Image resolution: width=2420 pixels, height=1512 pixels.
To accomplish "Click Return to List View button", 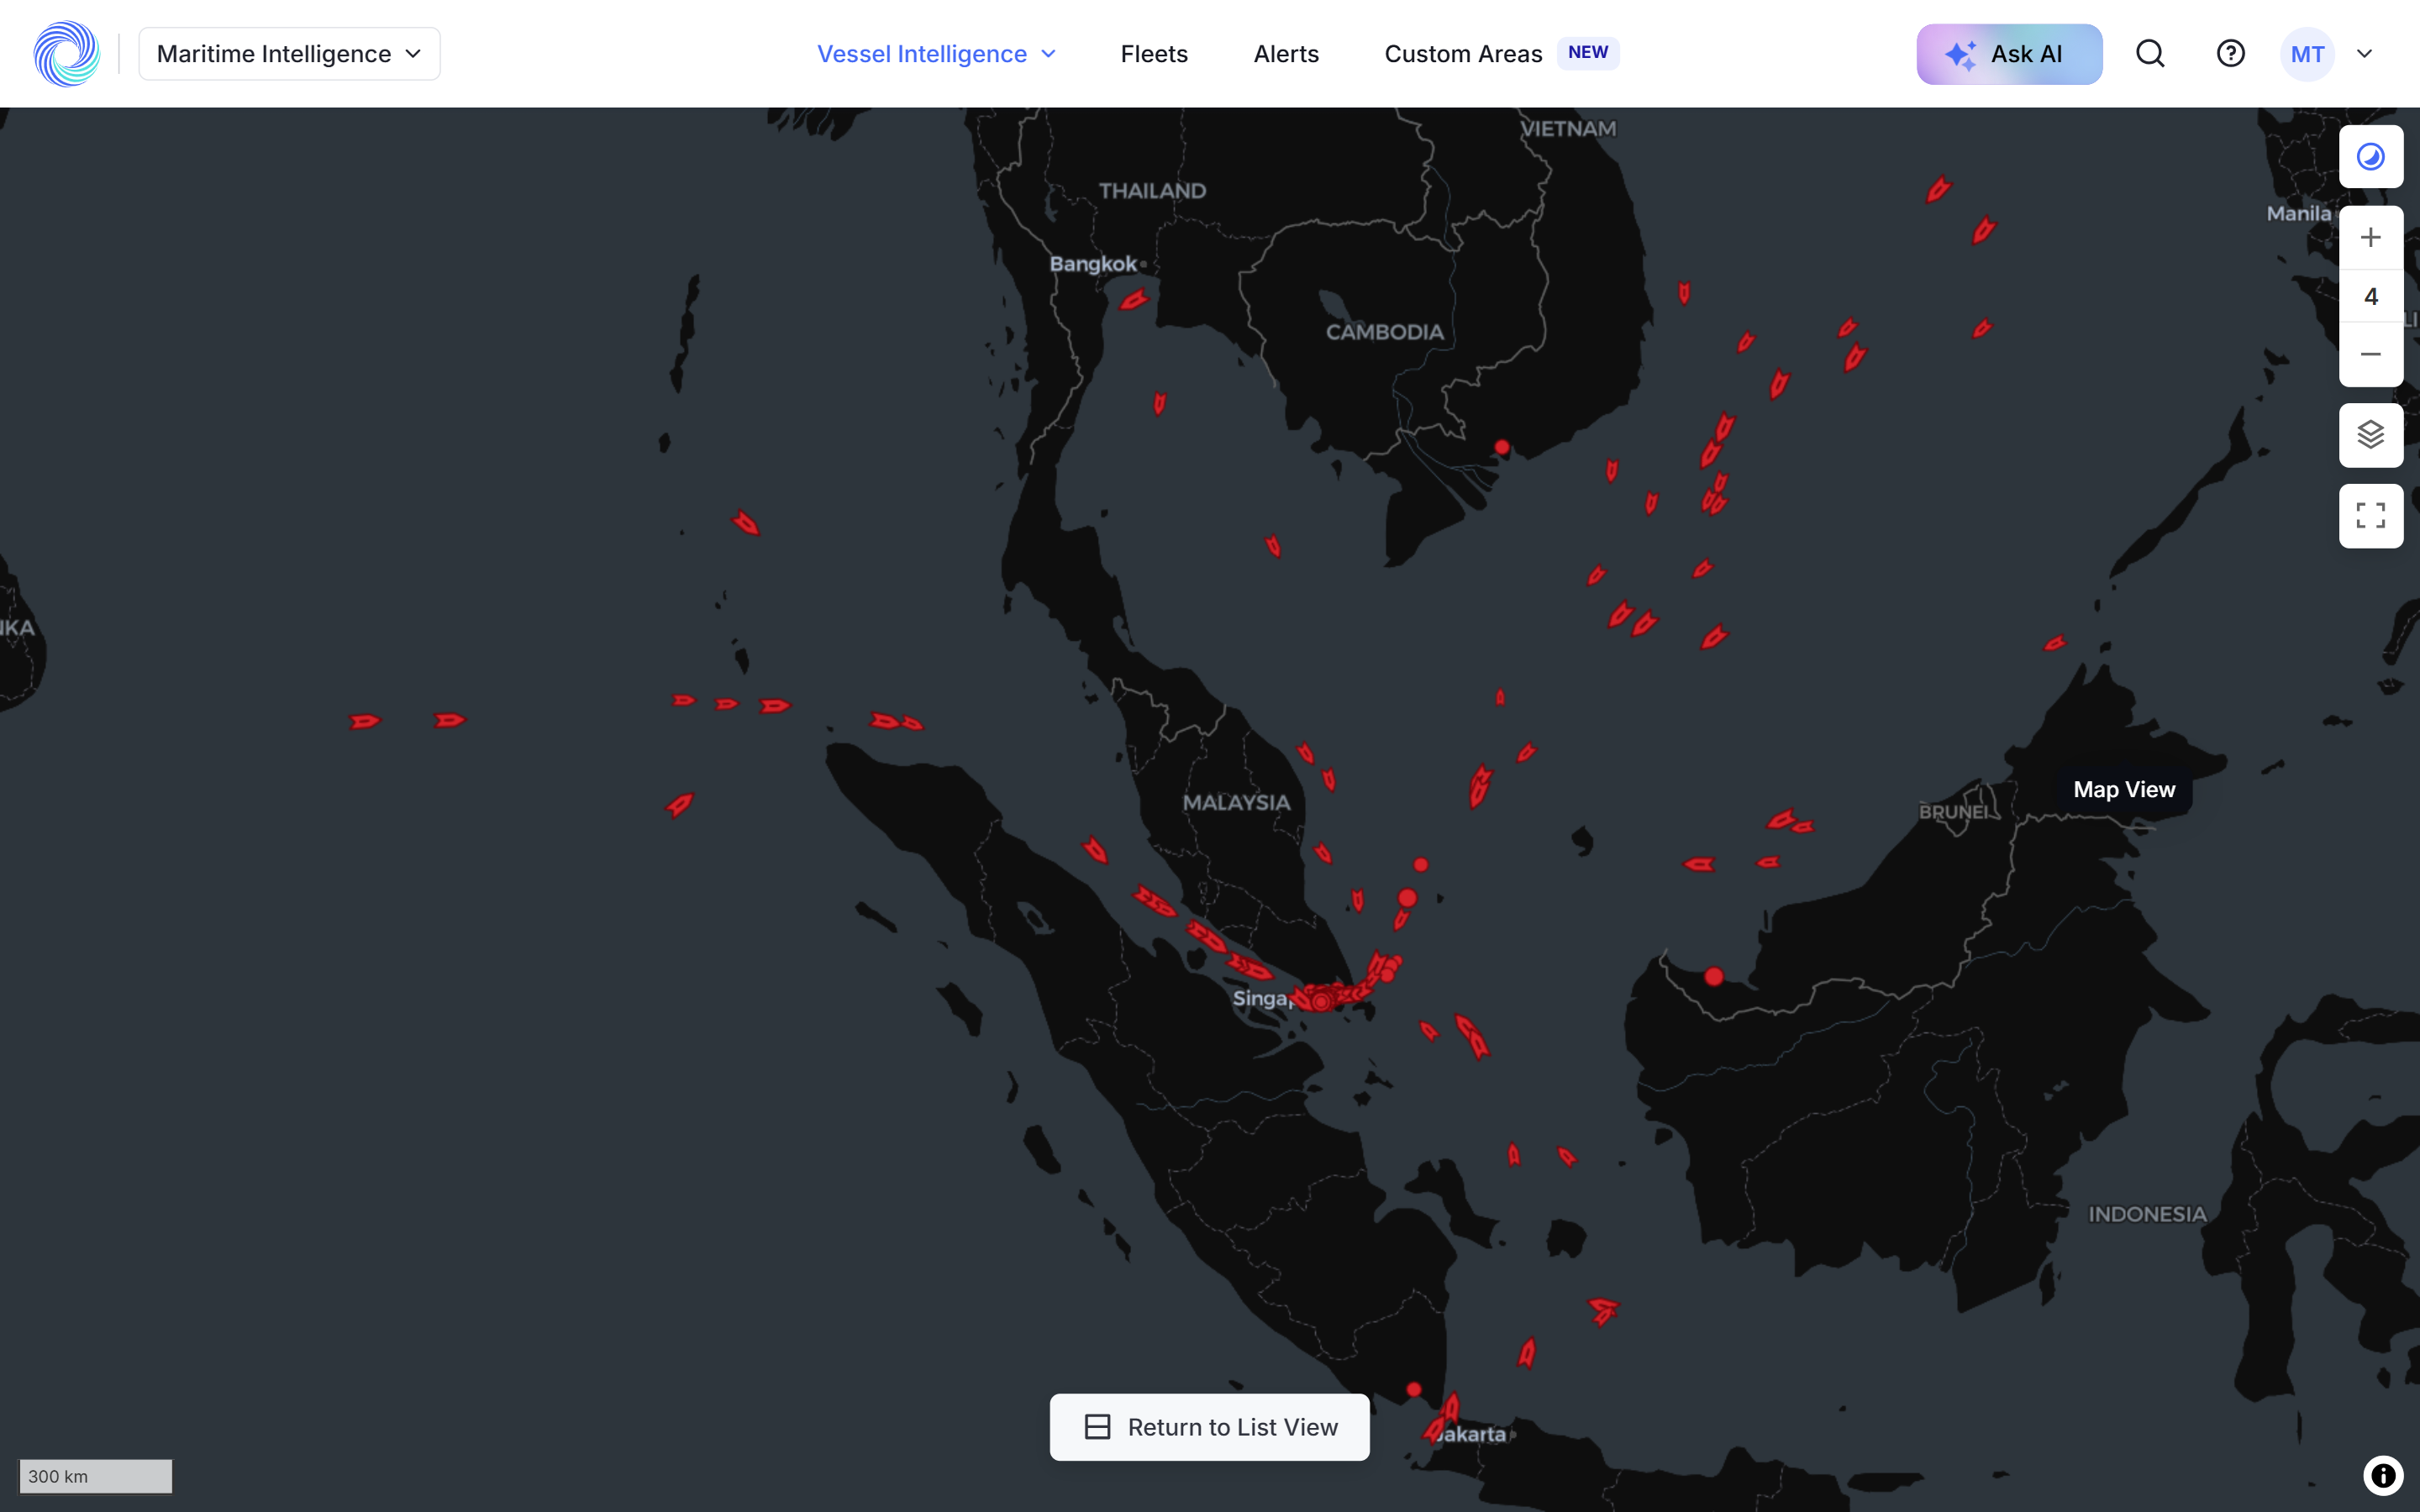I will click(x=1209, y=1427).
